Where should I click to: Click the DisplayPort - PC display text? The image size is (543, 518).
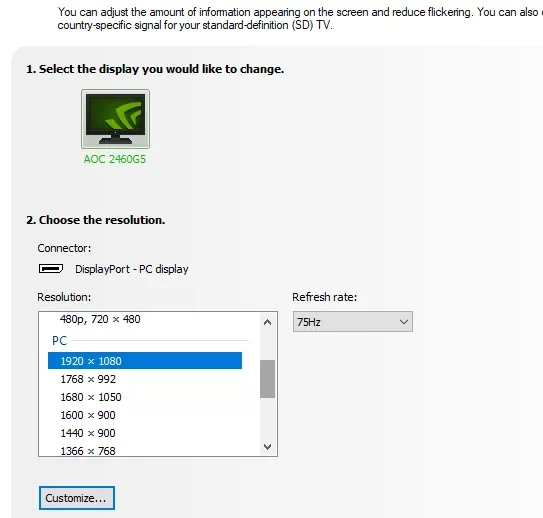(132, 269)
